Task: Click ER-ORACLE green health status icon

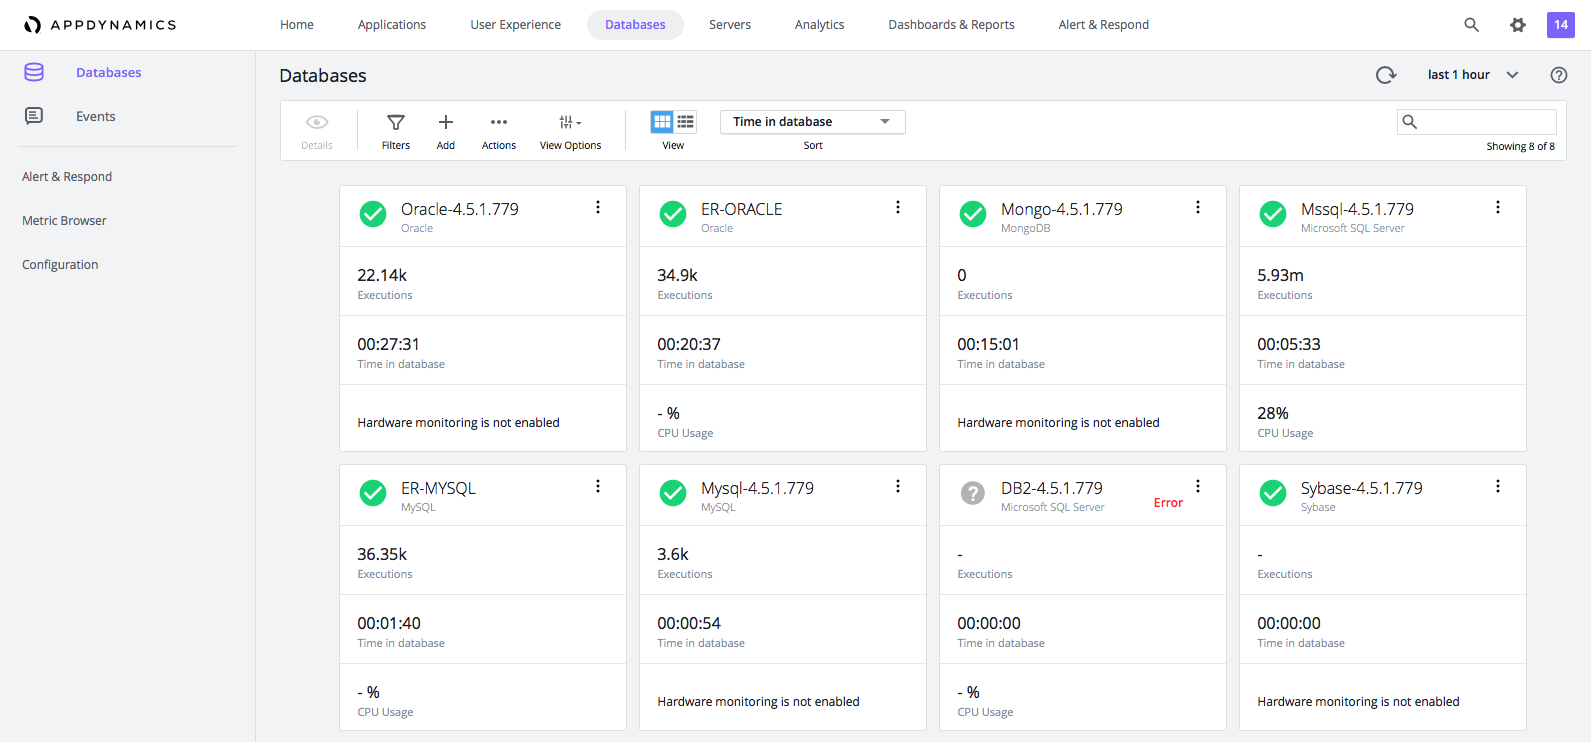Action: [x=673, y=214]
